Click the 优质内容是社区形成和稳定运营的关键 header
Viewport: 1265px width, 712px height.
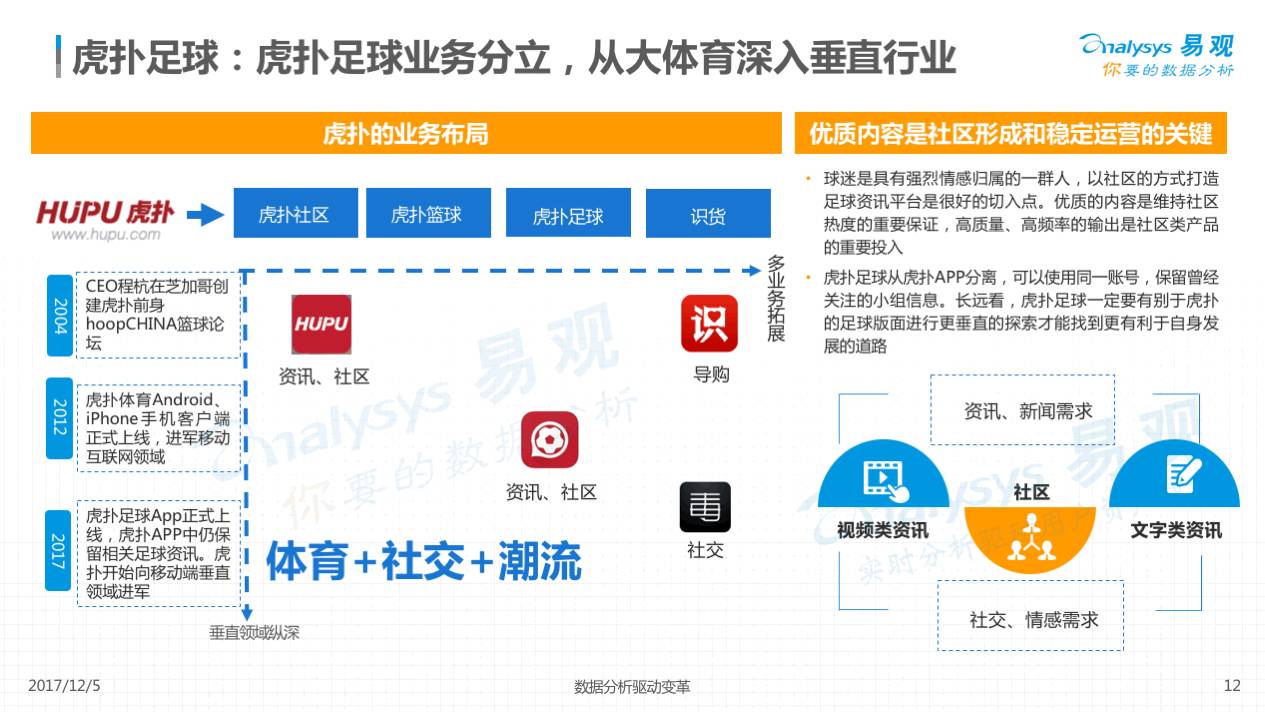[1010, 133]
